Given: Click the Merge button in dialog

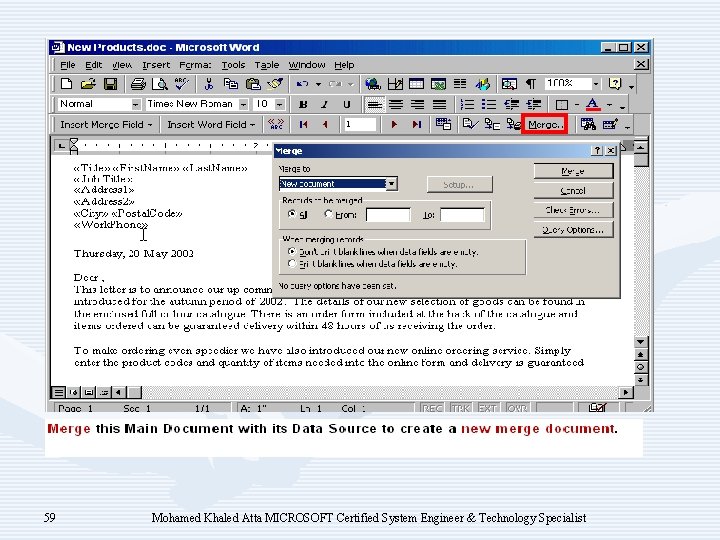Looking at the screenshot, I should (x=574, y=171).
